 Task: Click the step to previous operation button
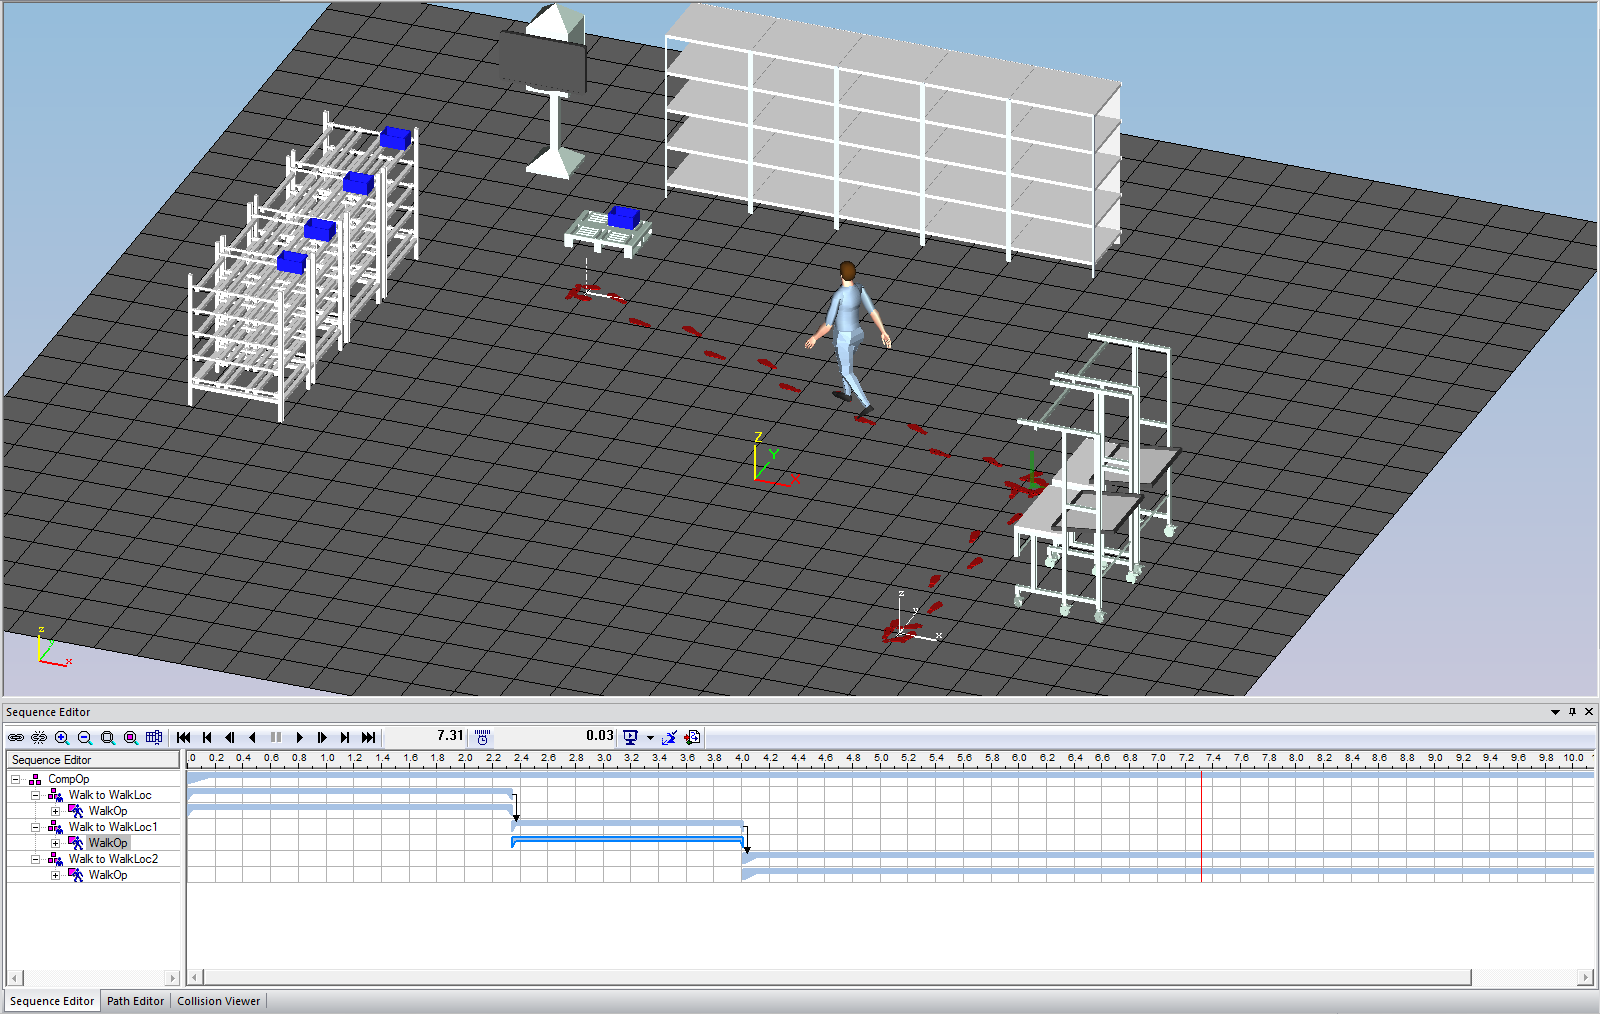coord(207,738)
